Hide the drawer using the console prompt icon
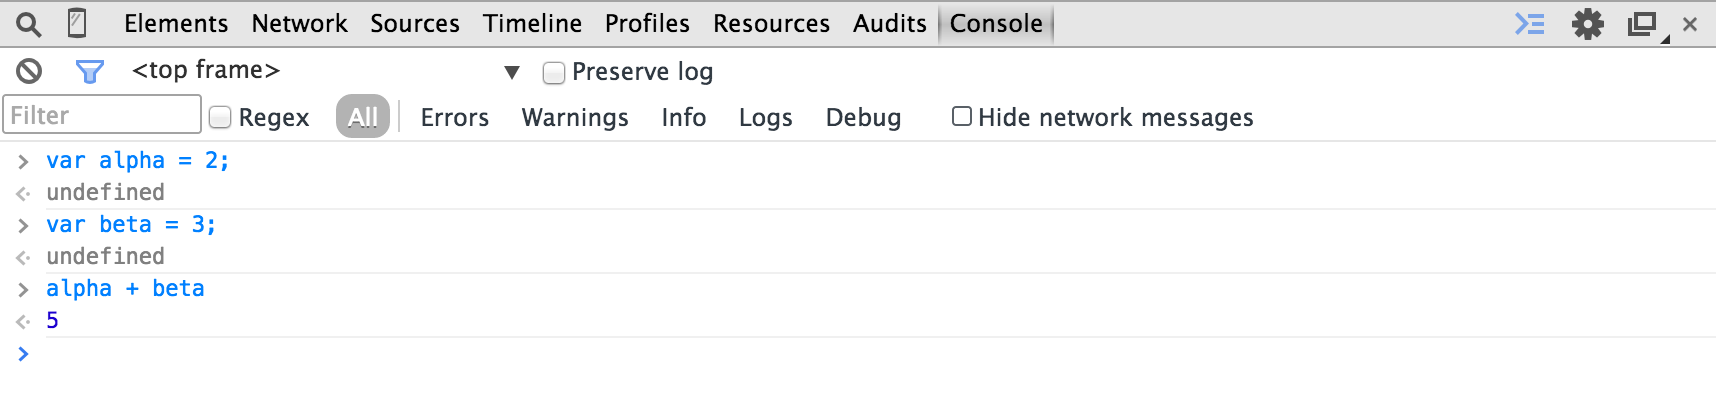This screenshot has width=1716, height=396. coord(1530,24)
